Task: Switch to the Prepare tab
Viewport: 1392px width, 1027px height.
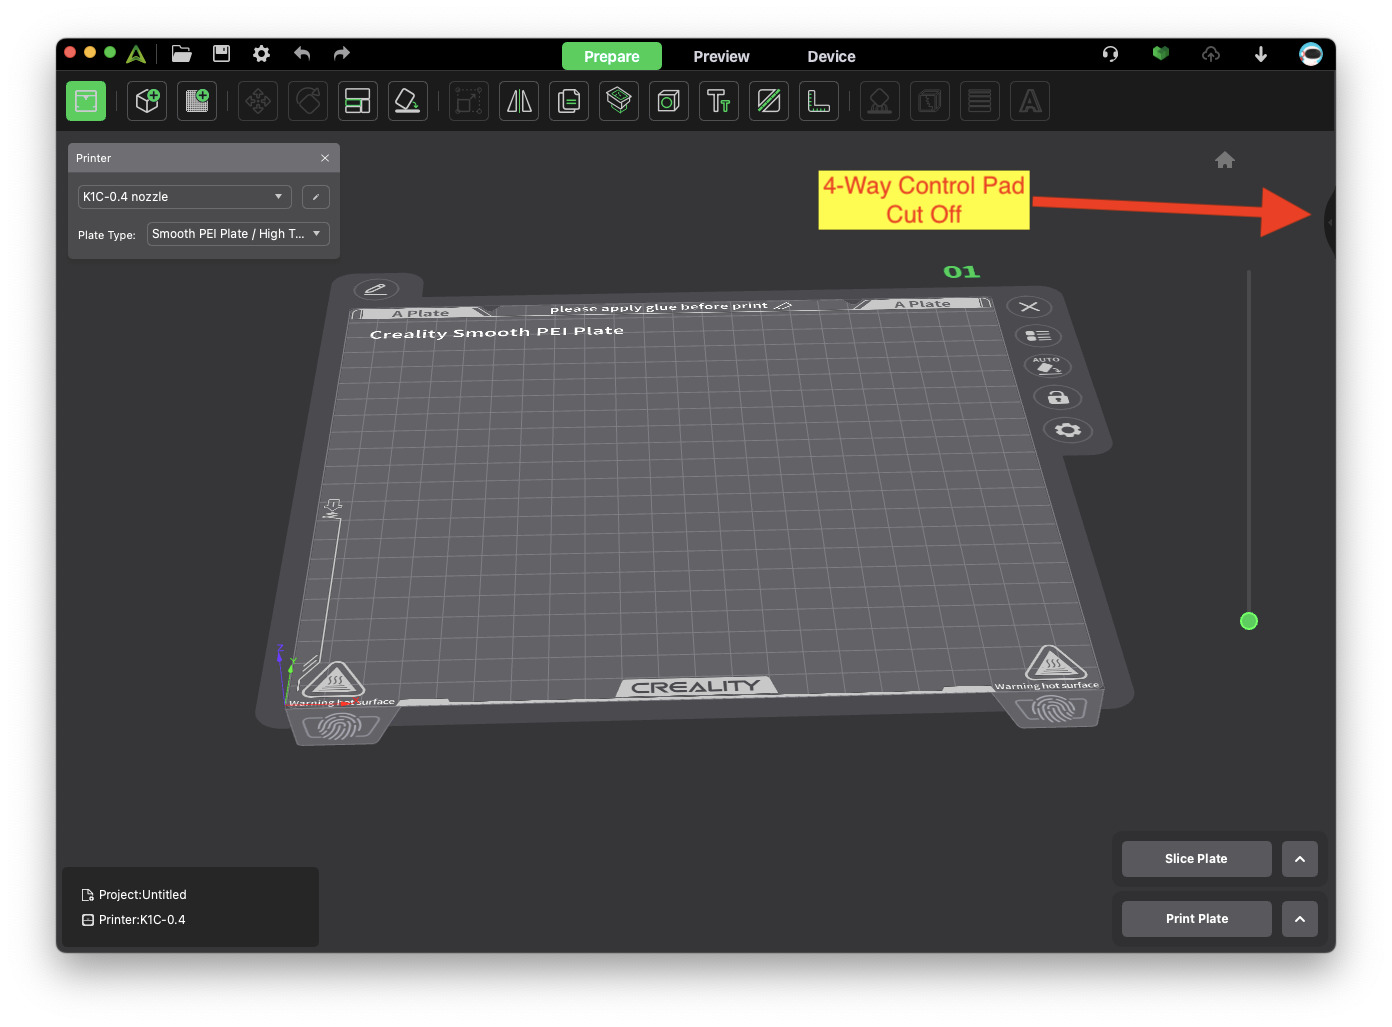Action: coord(612,56)
